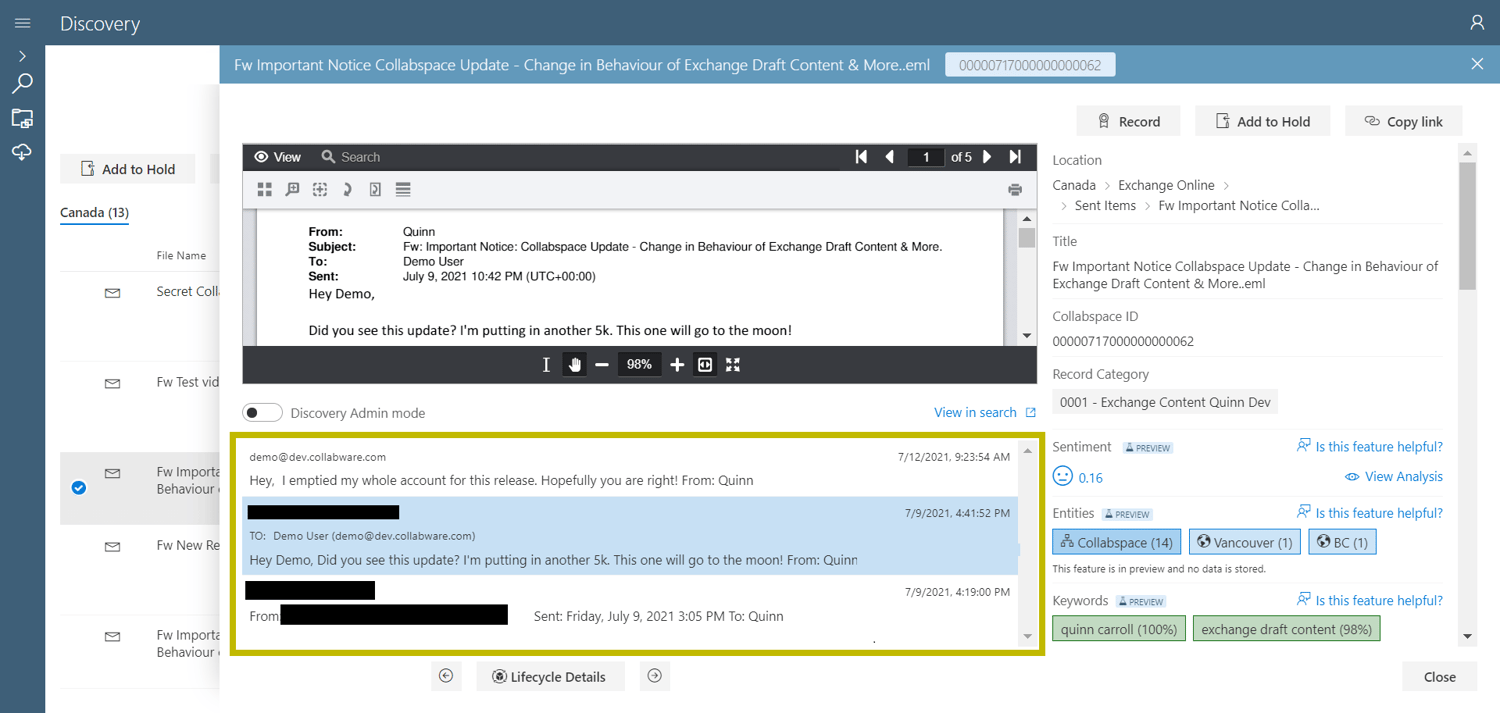Open the Record Category selector
Viewport: 1500px width, 713px height.
click(x=1164, y=401)
